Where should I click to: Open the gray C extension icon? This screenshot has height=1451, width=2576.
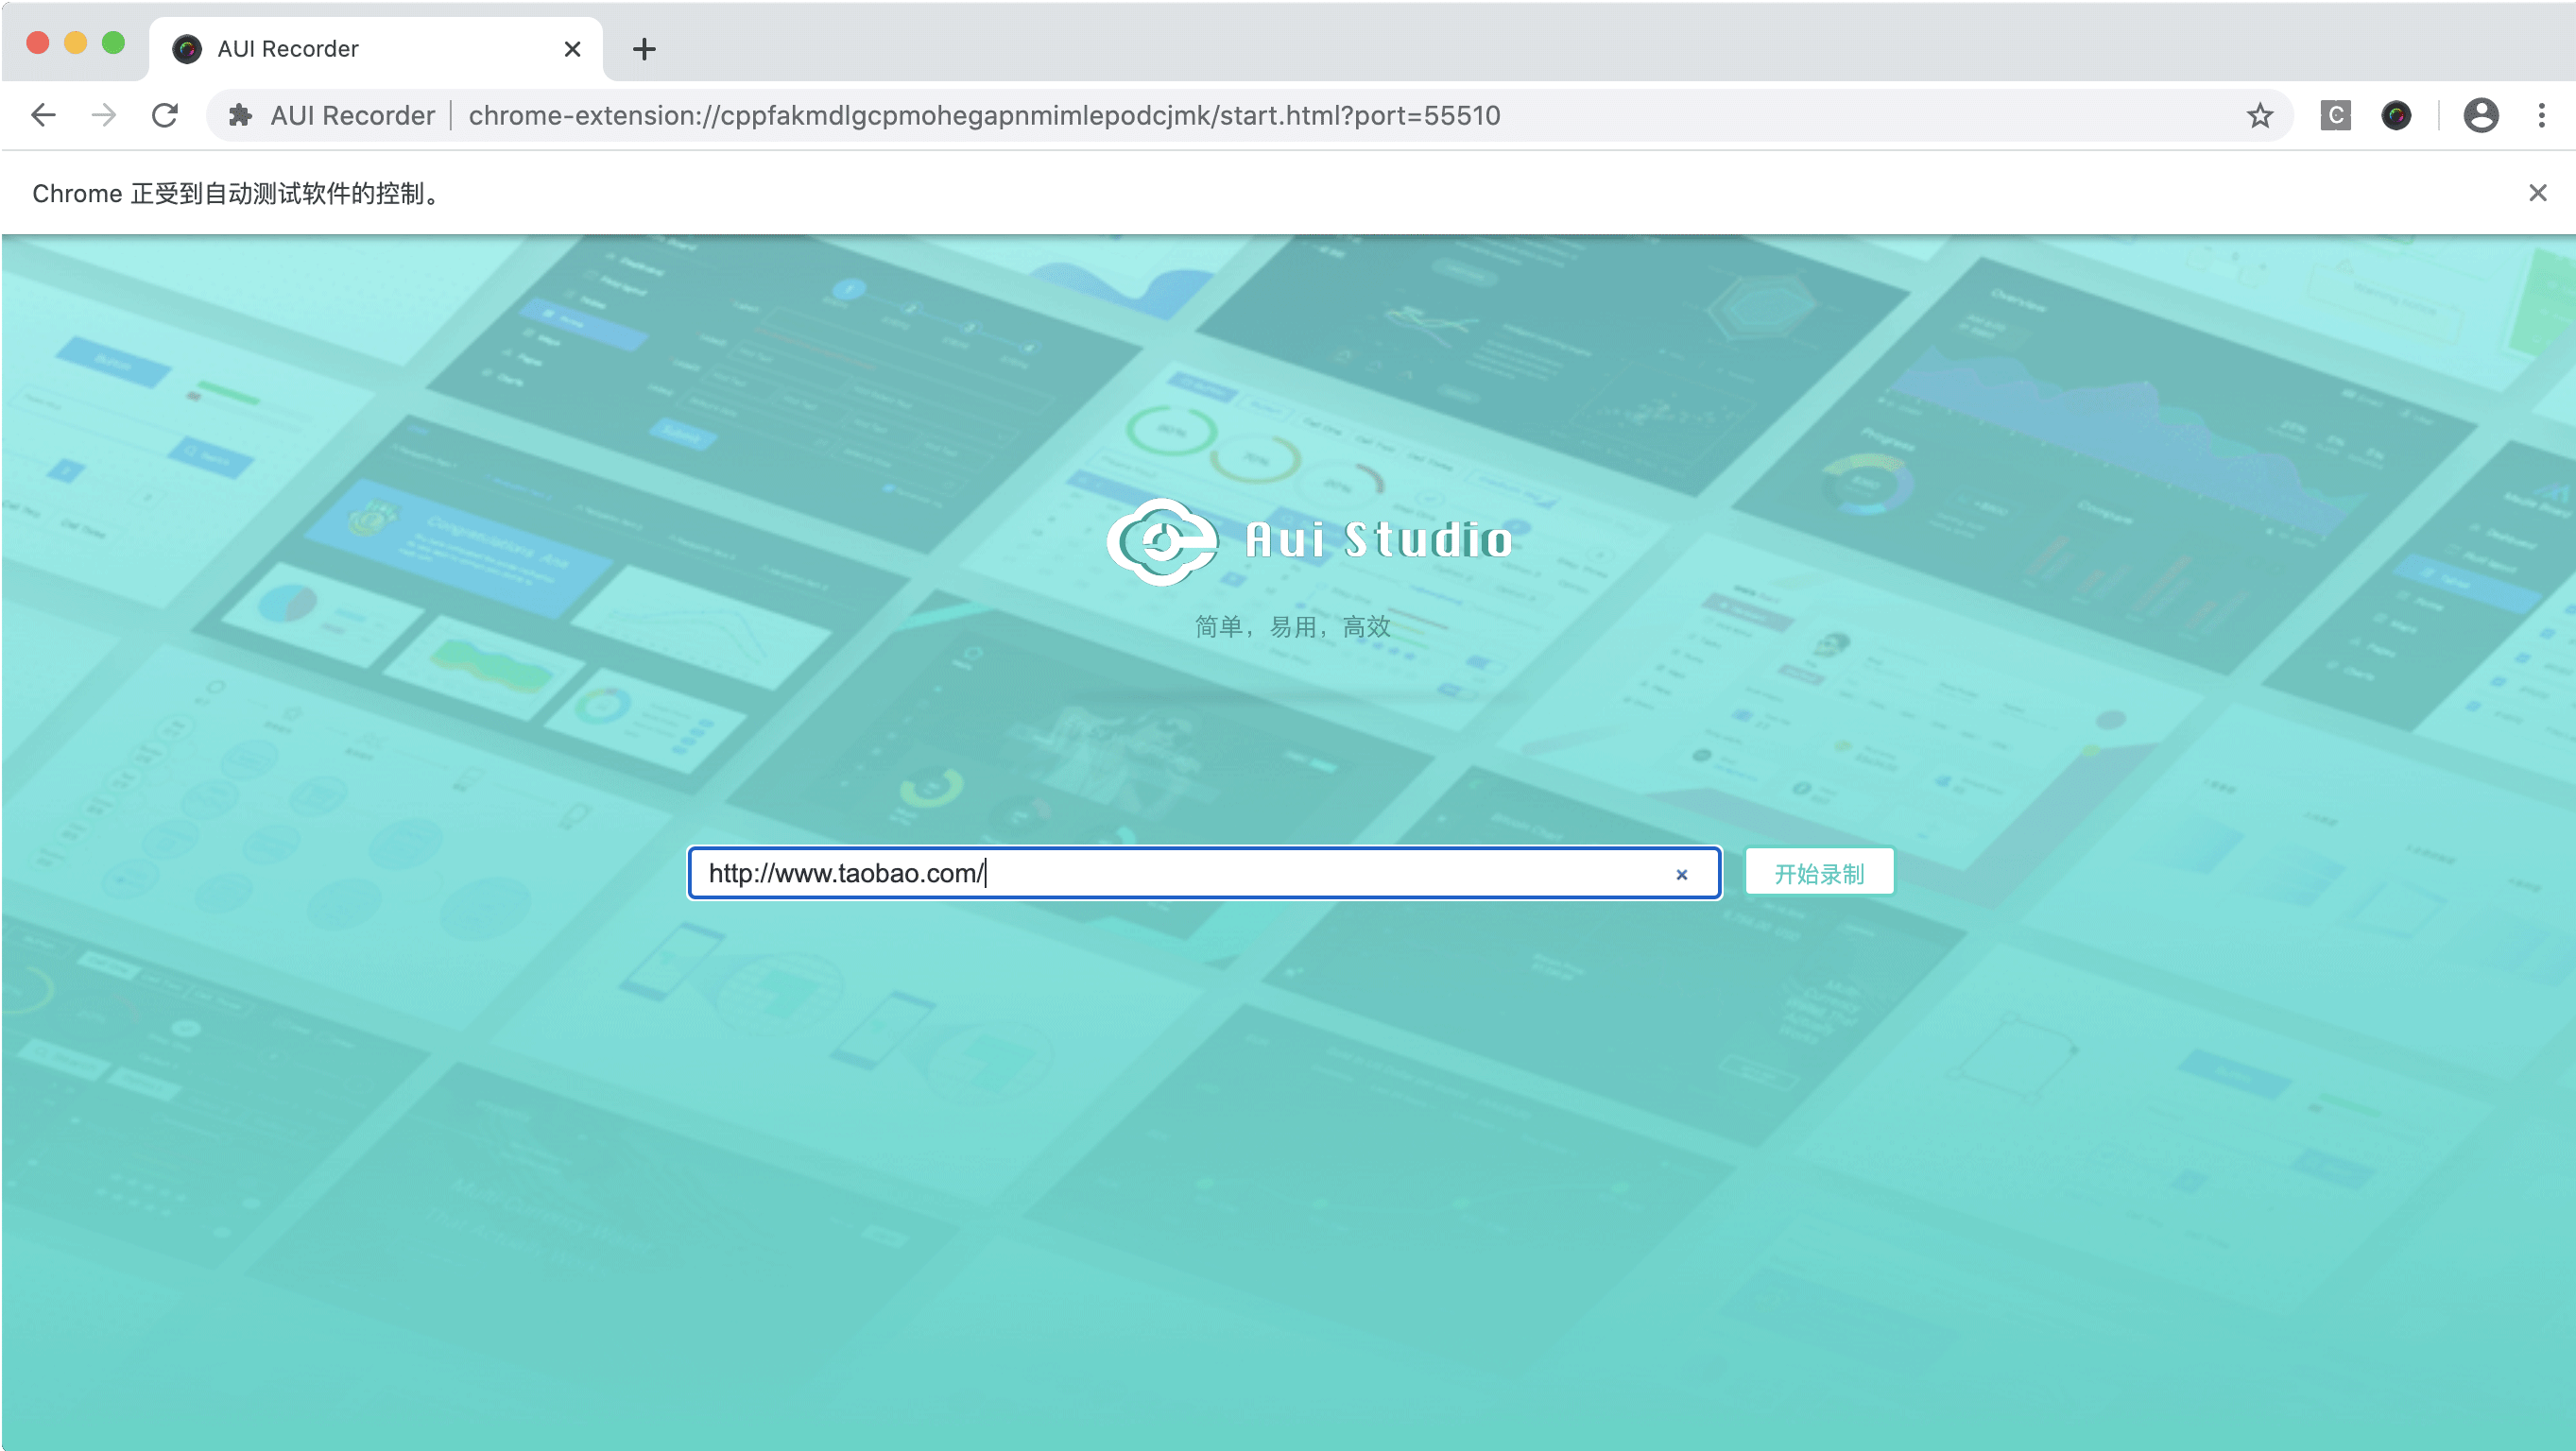pyautogui.click(x=2335, y=116)
